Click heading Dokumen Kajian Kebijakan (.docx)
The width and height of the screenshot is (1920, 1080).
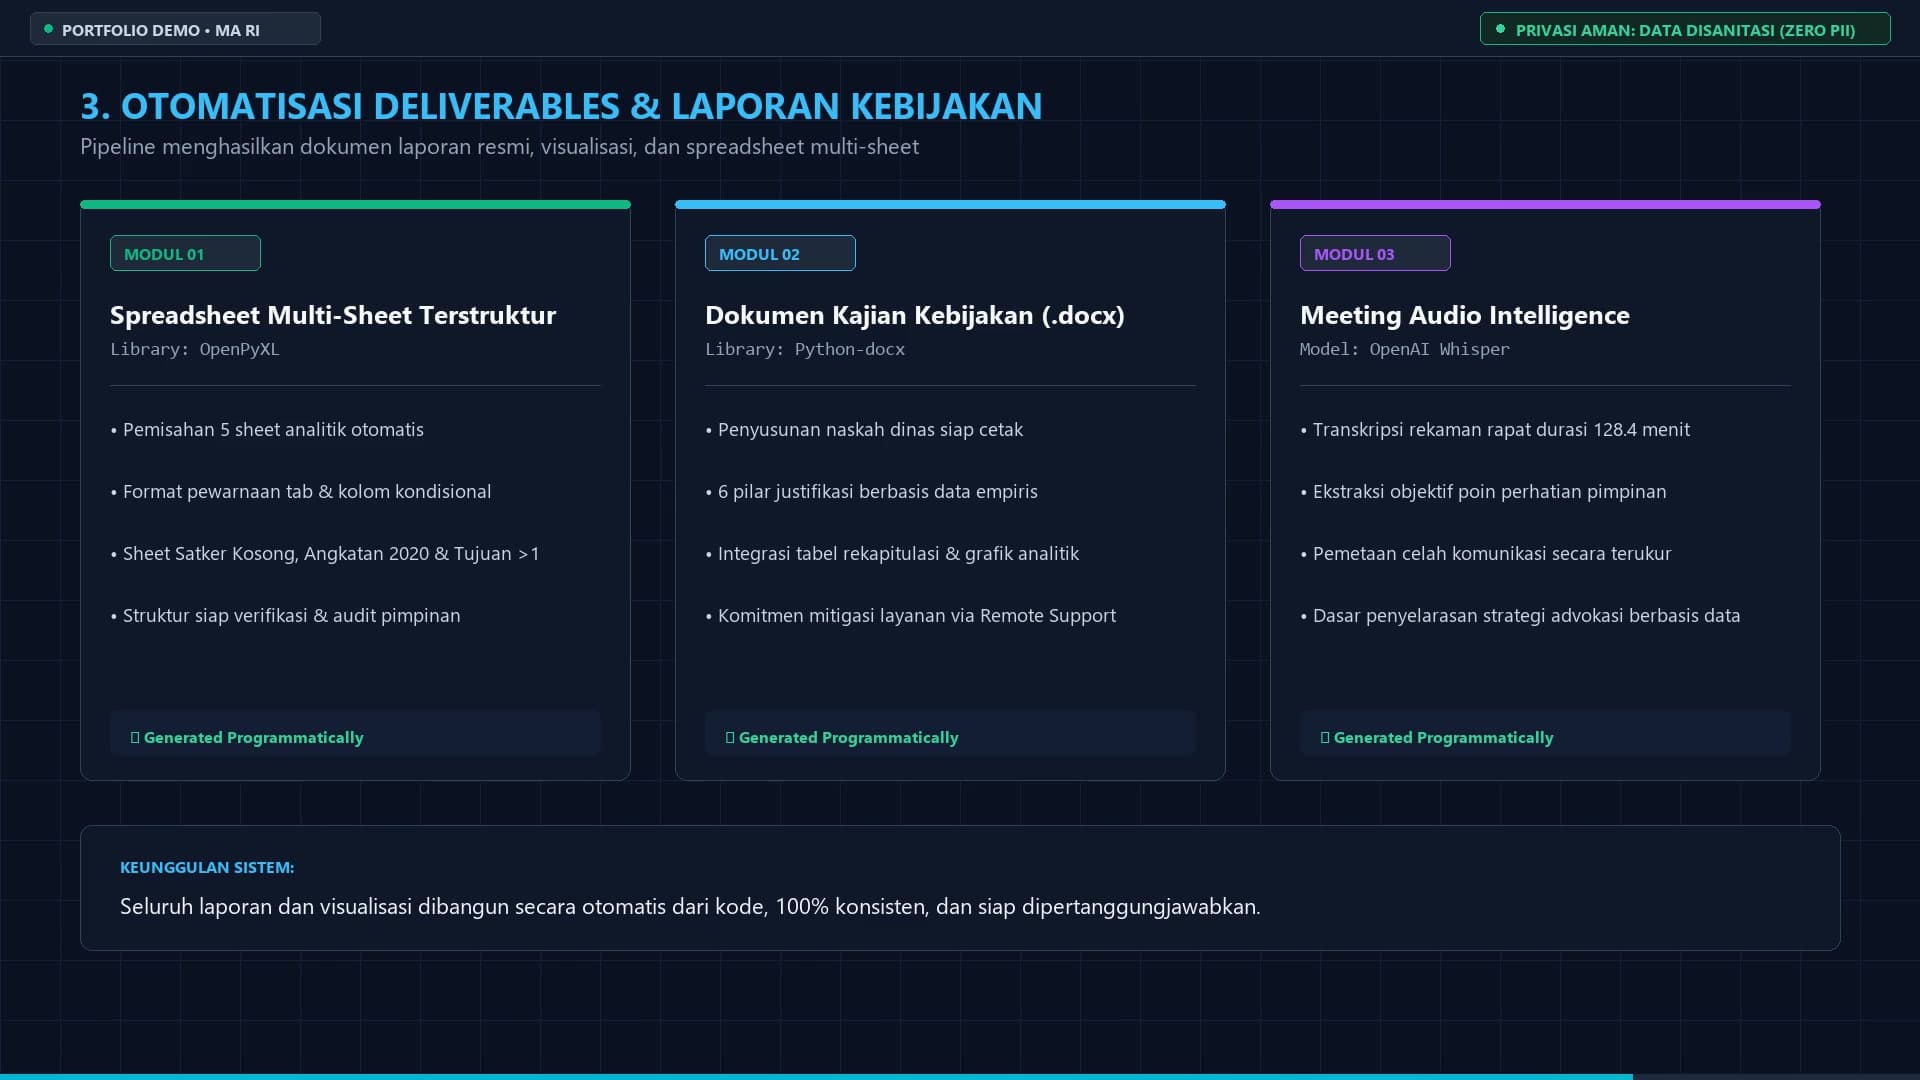915,315
